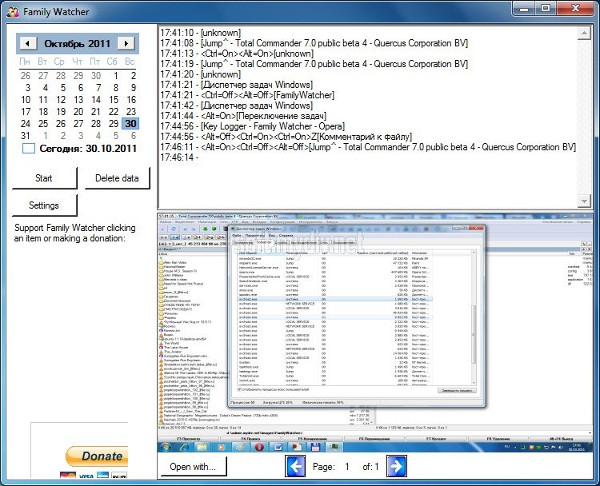Select October 27 in calendar
Image resolution: width=600 pixels, height=486 pixels.
[78, 124]
